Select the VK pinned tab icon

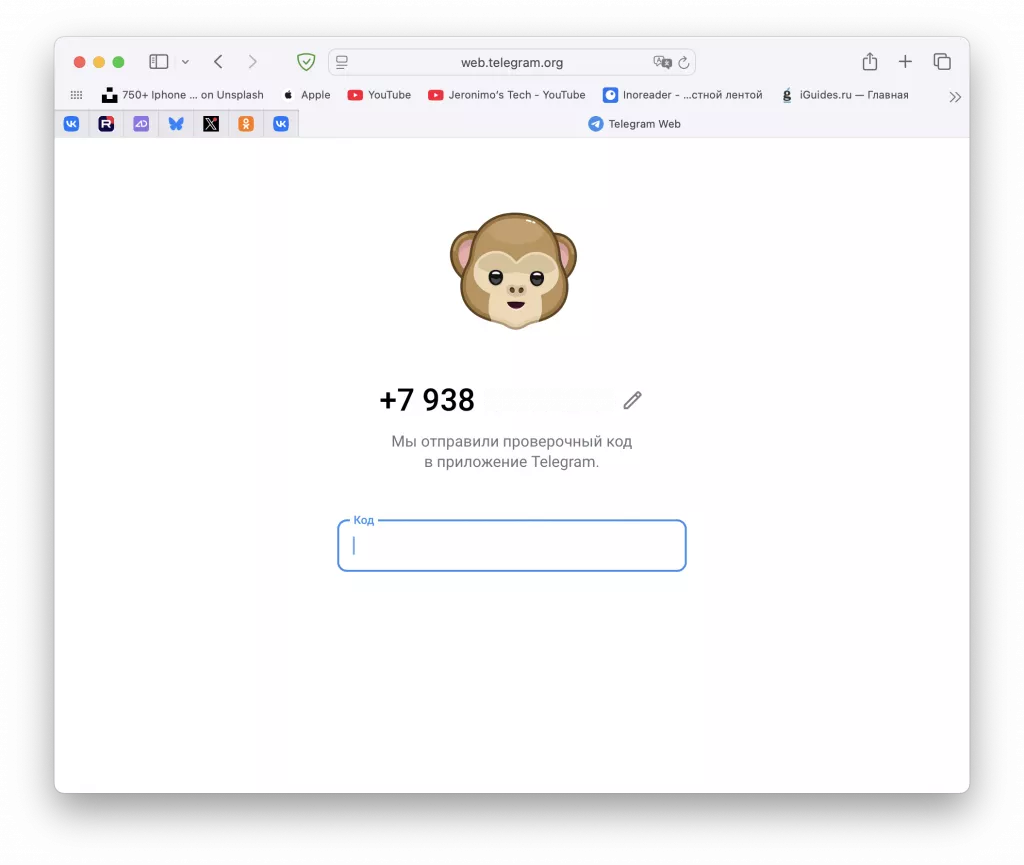[x=71, y=123]
